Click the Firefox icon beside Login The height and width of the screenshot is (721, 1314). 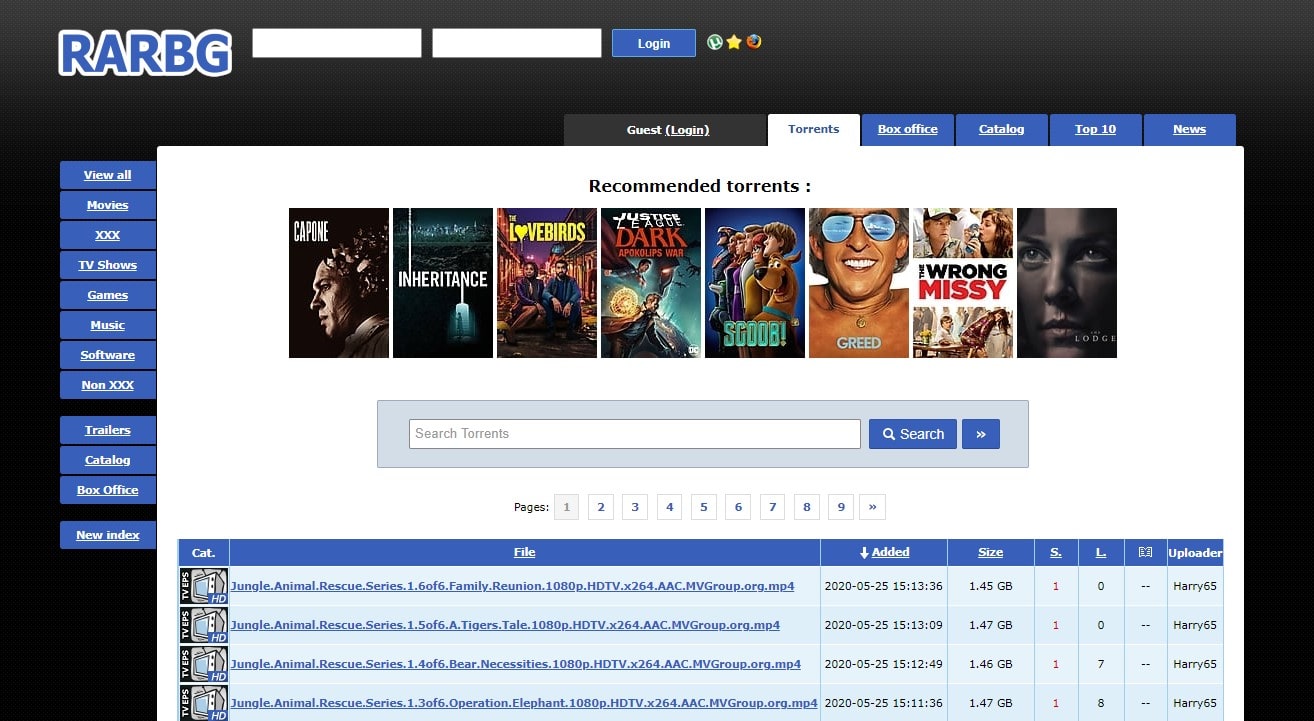click(x=754, y=42)
